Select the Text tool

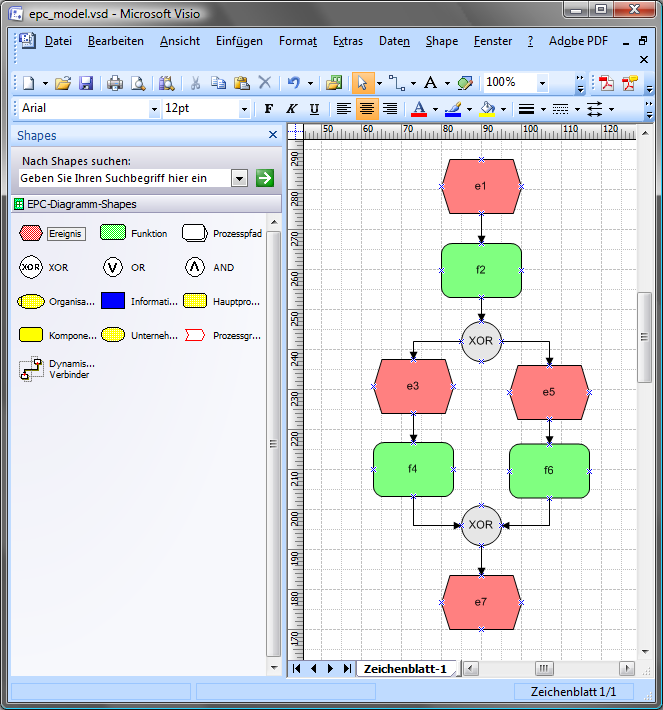(x=430, y=83)
